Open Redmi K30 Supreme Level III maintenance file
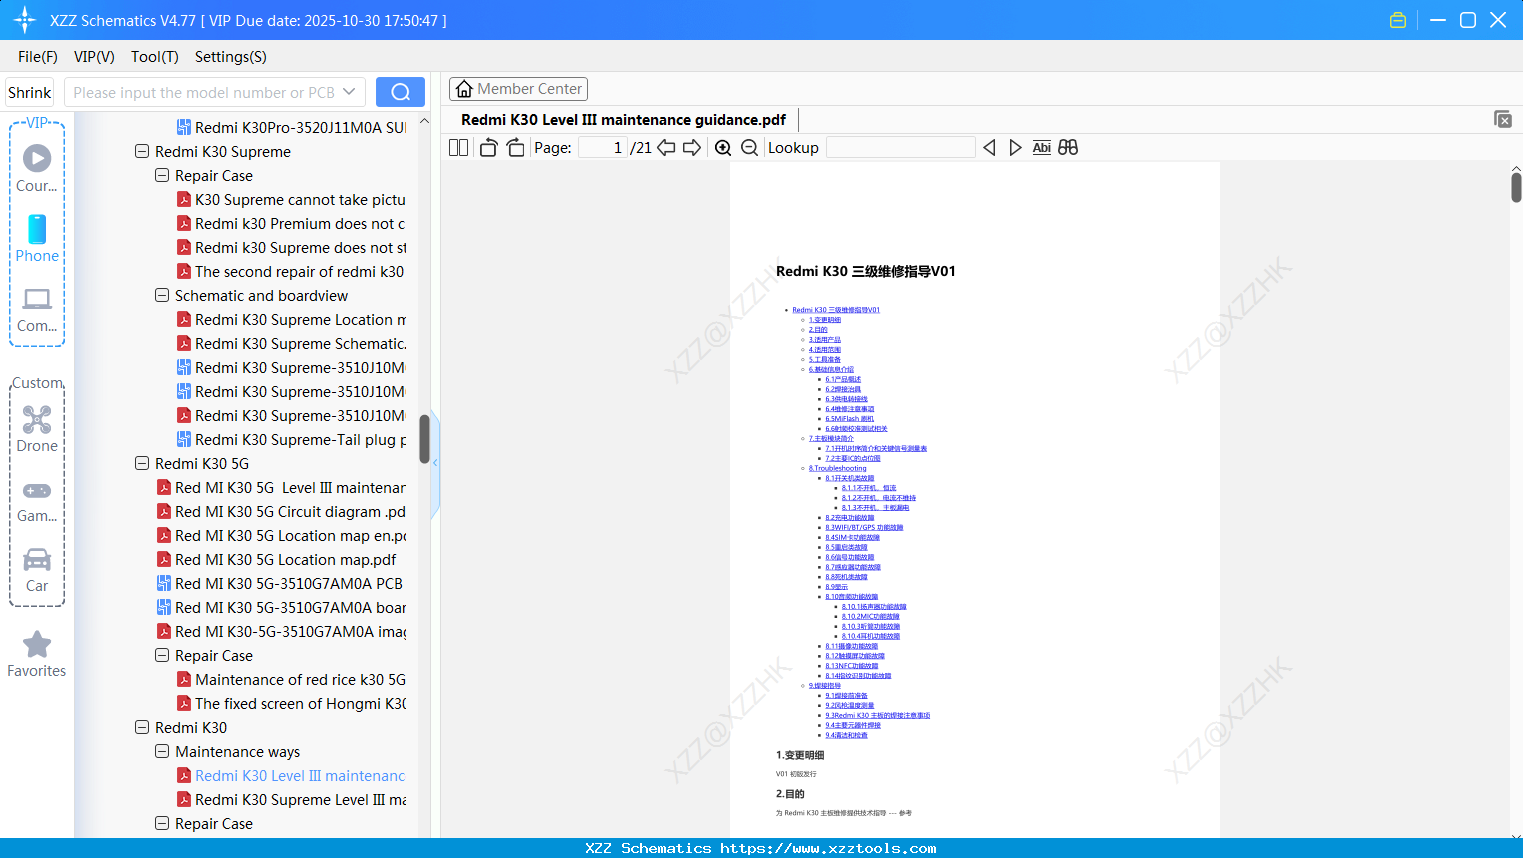The height and width of the screenshot is (858, 1523). 291,800
